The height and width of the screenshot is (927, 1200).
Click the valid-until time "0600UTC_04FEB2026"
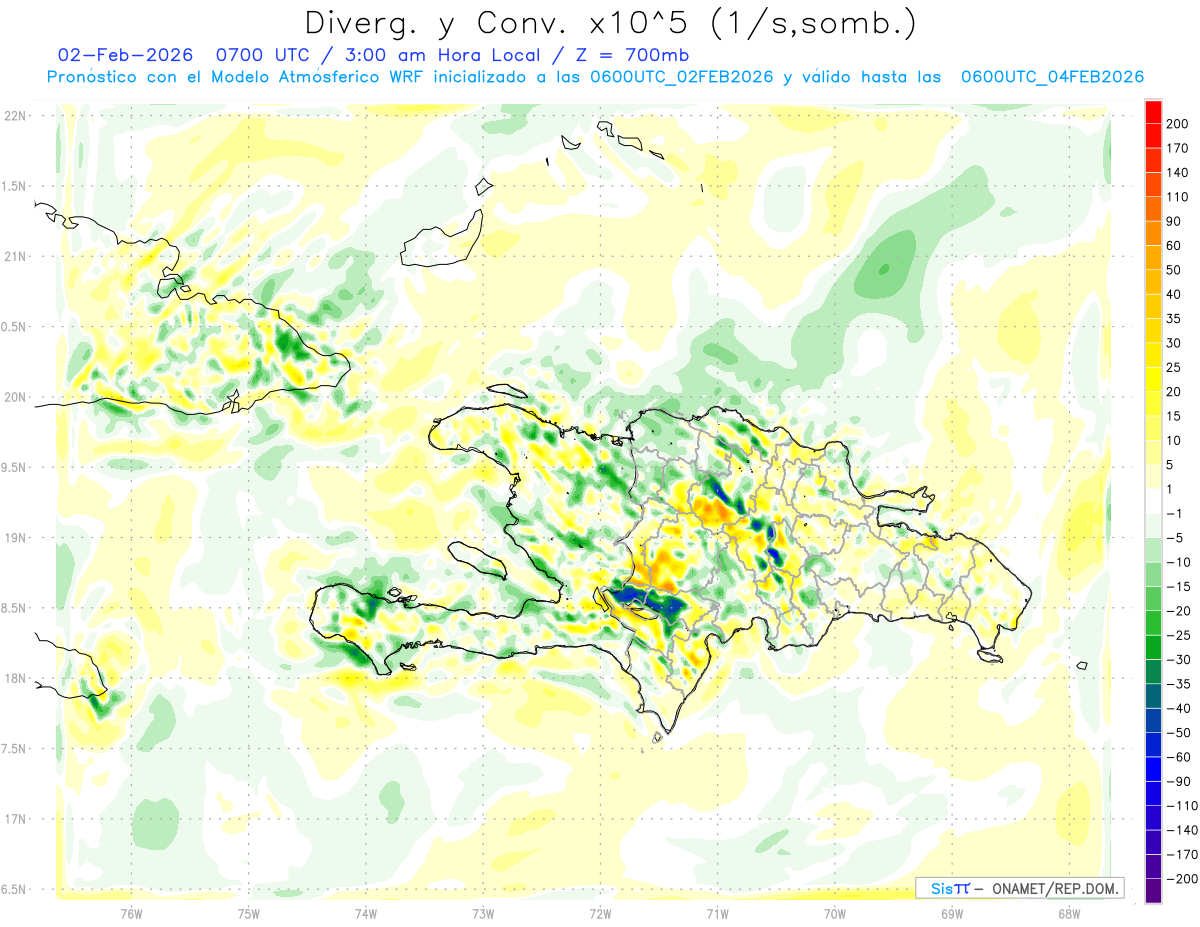pyautogui.click(x=1052, y=77)
